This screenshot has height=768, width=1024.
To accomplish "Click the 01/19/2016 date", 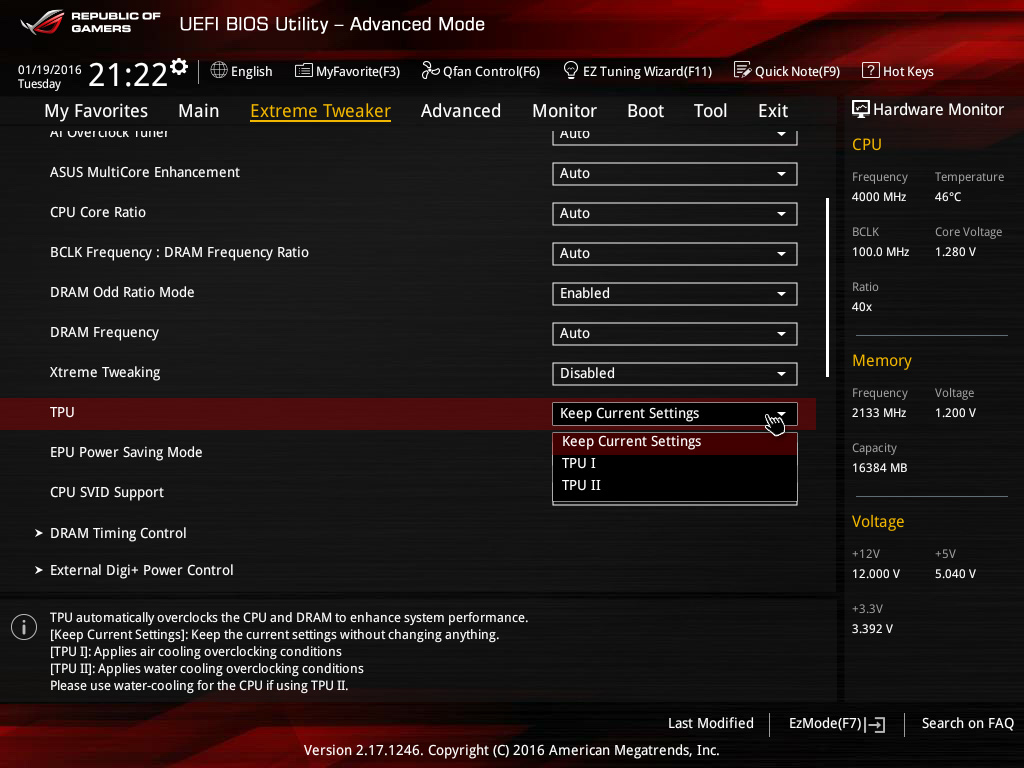I will pos(50,69).
